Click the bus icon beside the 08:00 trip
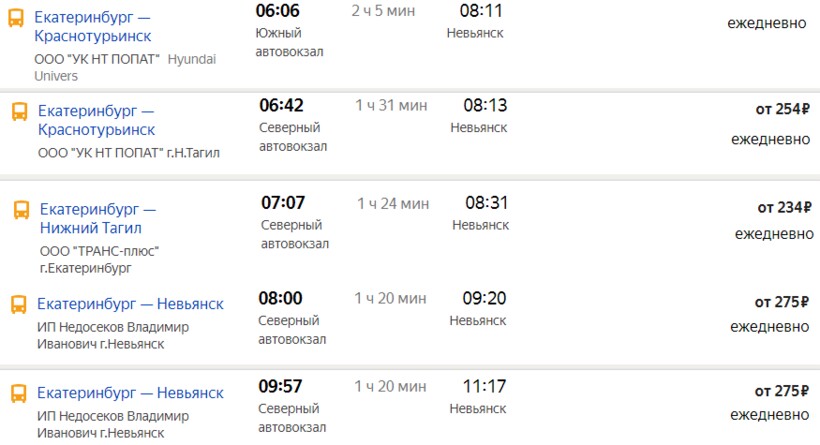 point(18,305)
